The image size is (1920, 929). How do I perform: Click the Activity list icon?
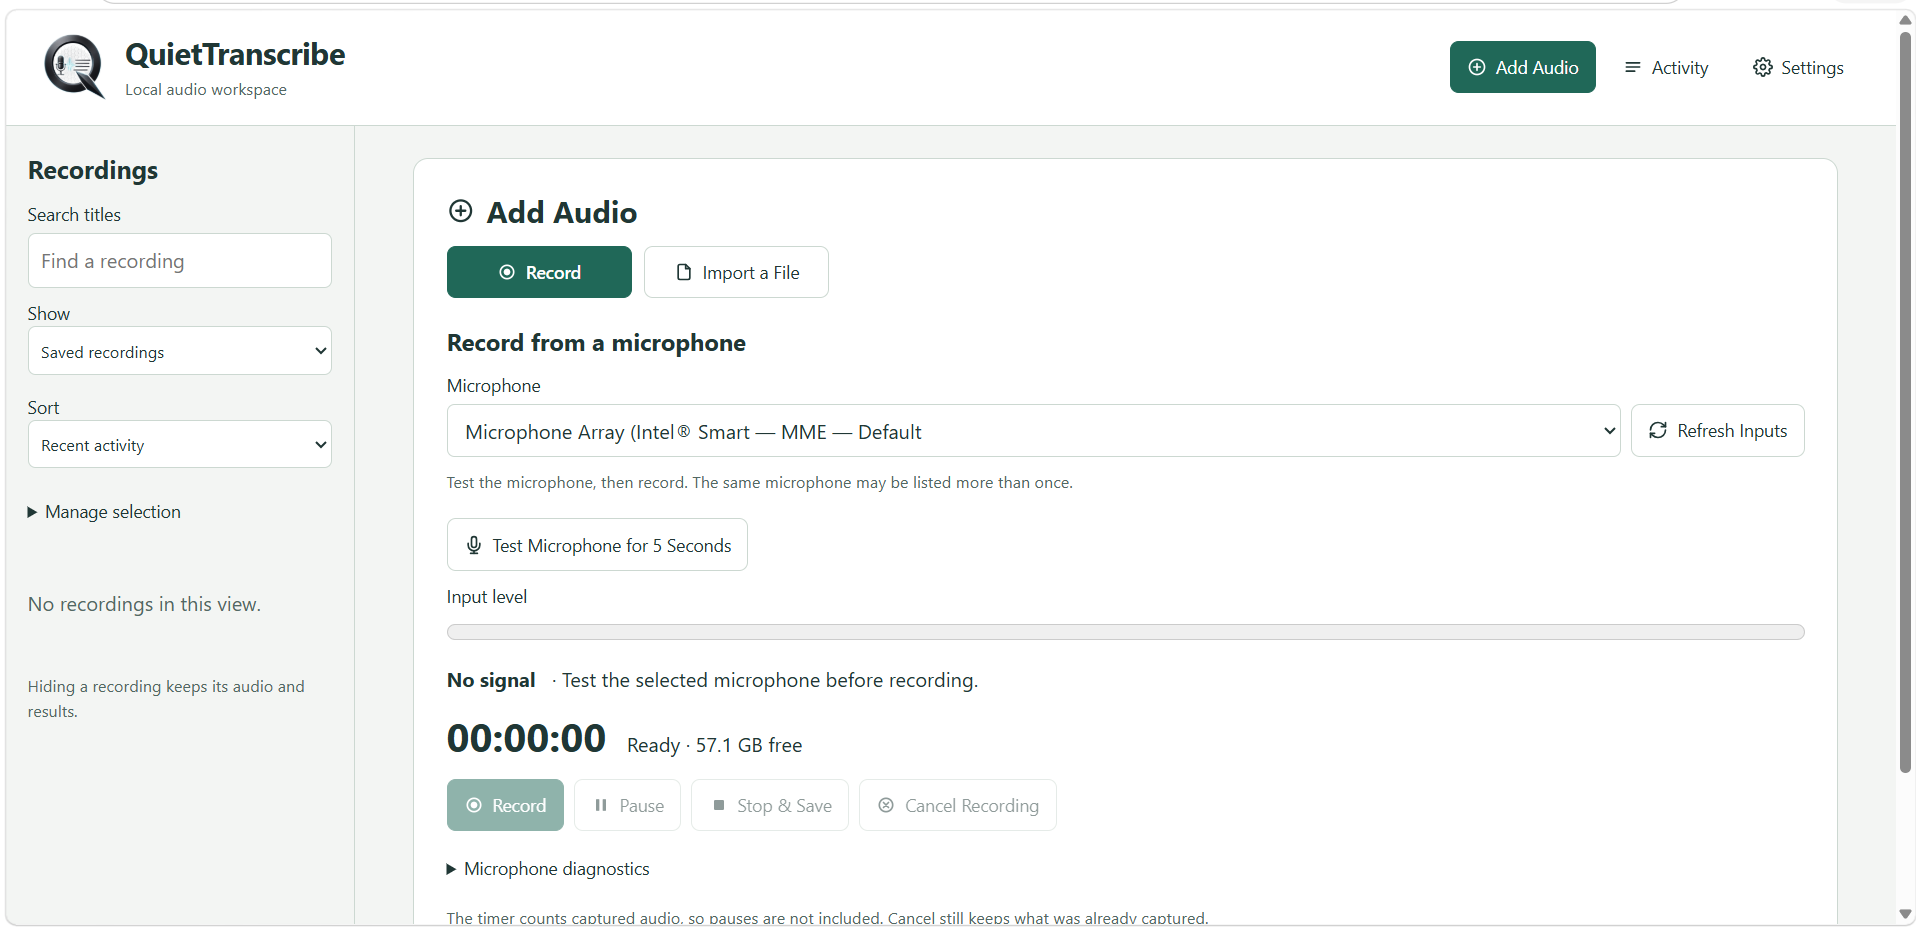(x=1633, y=67)
